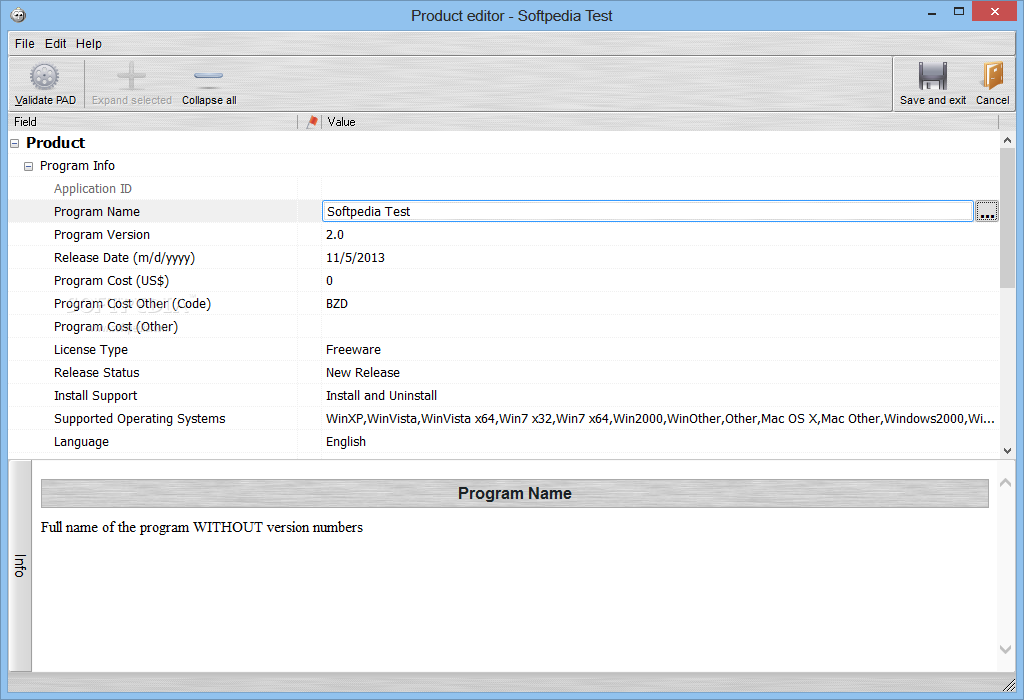The height and width of the screenshot is (700, 1024).
Task: Click the Cancel door icon
Action: (x=992, y=76)
